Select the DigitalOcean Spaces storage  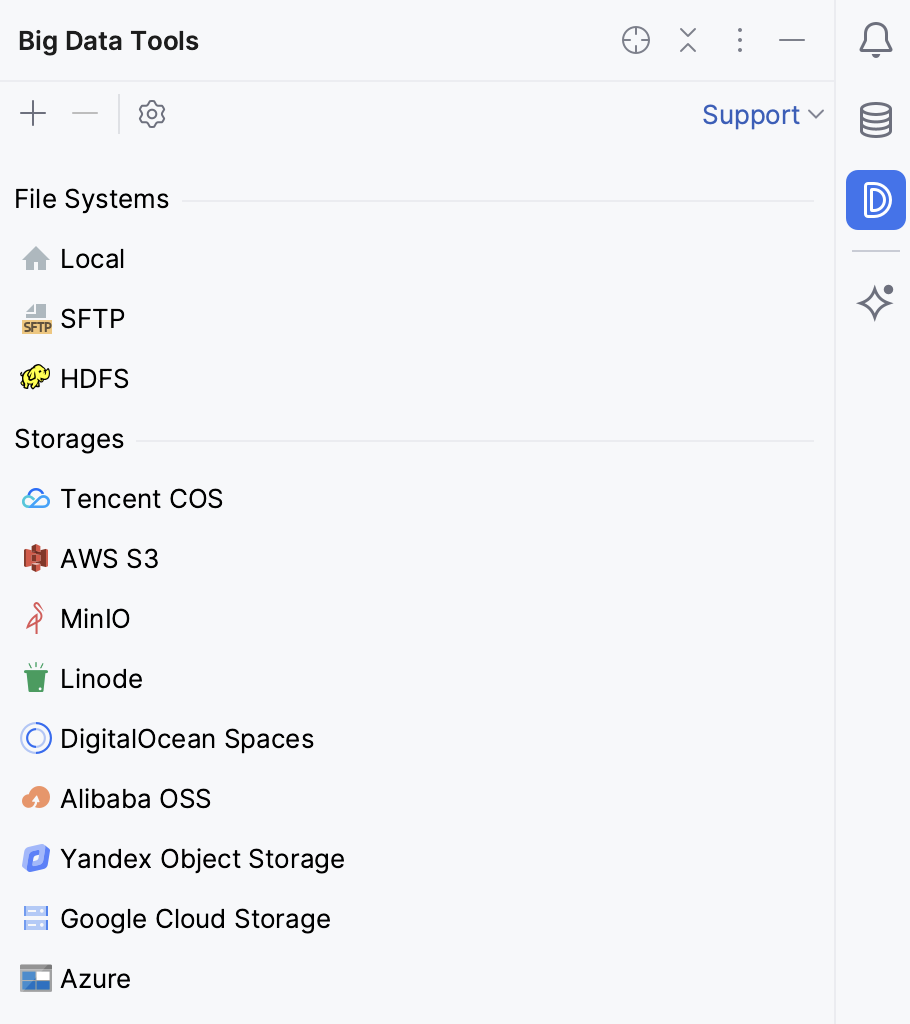click(186, 738)
